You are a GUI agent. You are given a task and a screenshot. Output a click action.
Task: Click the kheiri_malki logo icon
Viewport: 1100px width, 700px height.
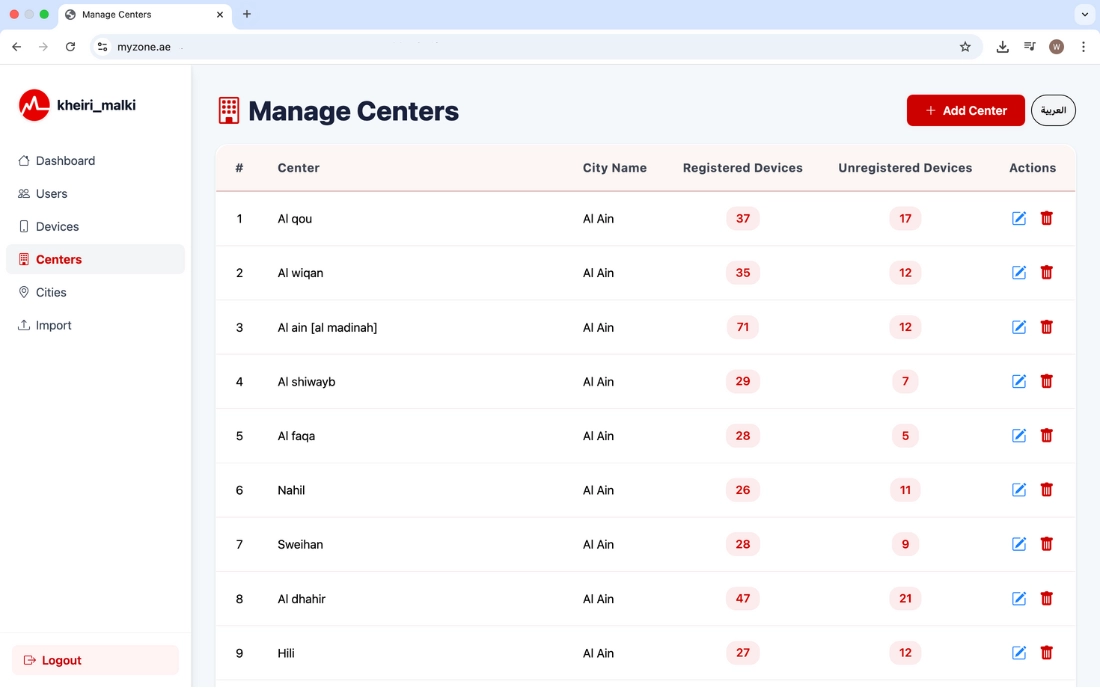point(34,105)
